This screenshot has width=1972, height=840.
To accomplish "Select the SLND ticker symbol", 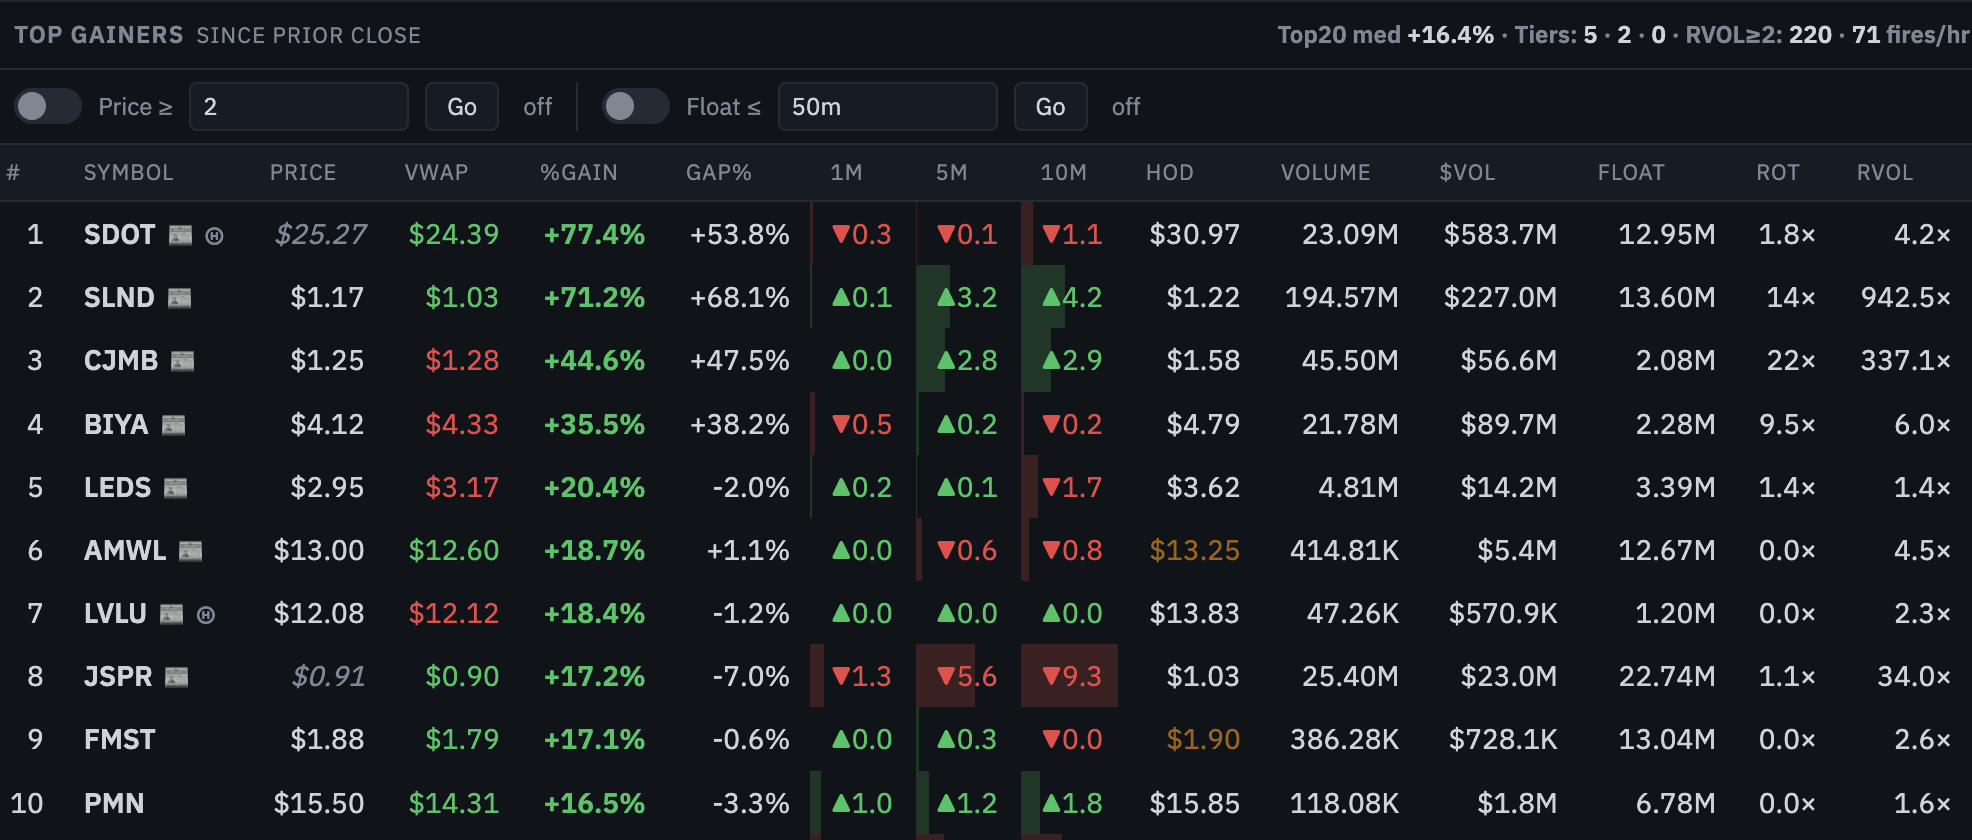I will pos(119,298).
